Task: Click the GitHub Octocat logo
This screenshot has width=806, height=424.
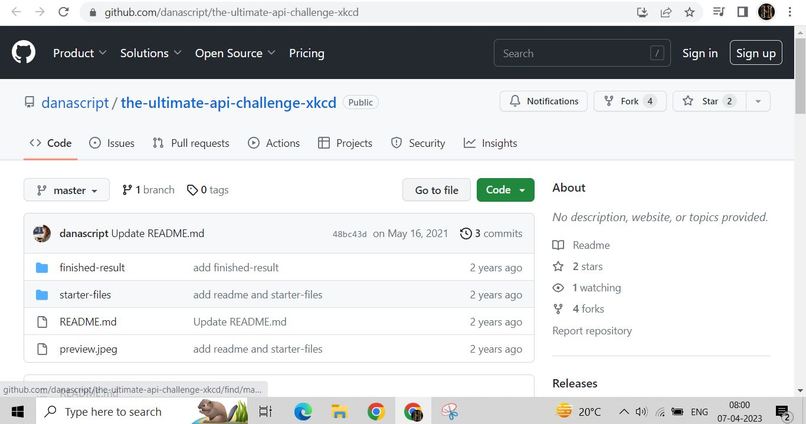Action: [x=24, y=53]
